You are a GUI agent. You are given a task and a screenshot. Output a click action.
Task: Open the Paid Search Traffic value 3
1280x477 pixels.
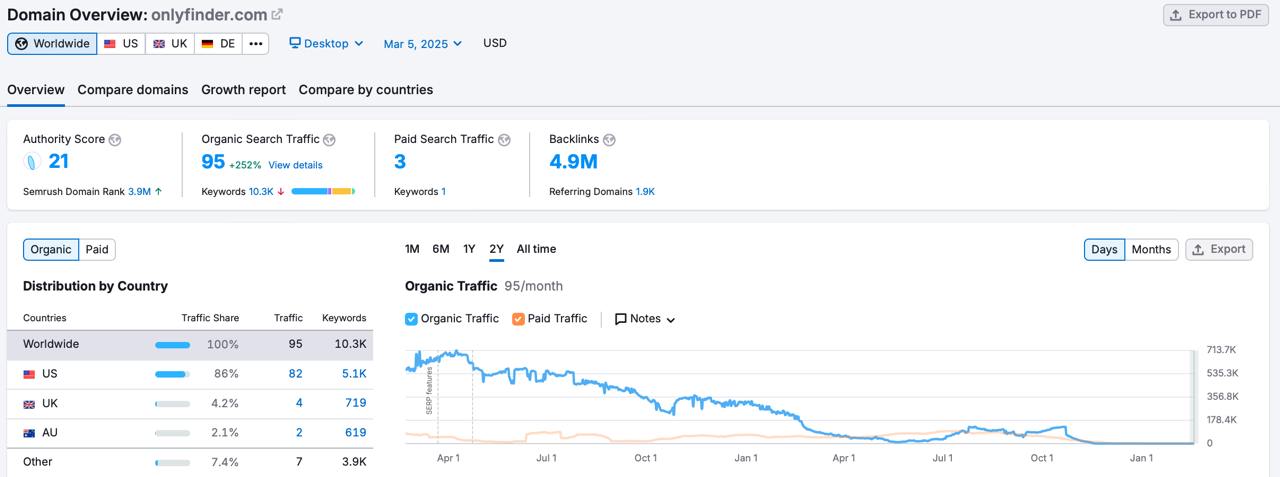click(400, 162)
